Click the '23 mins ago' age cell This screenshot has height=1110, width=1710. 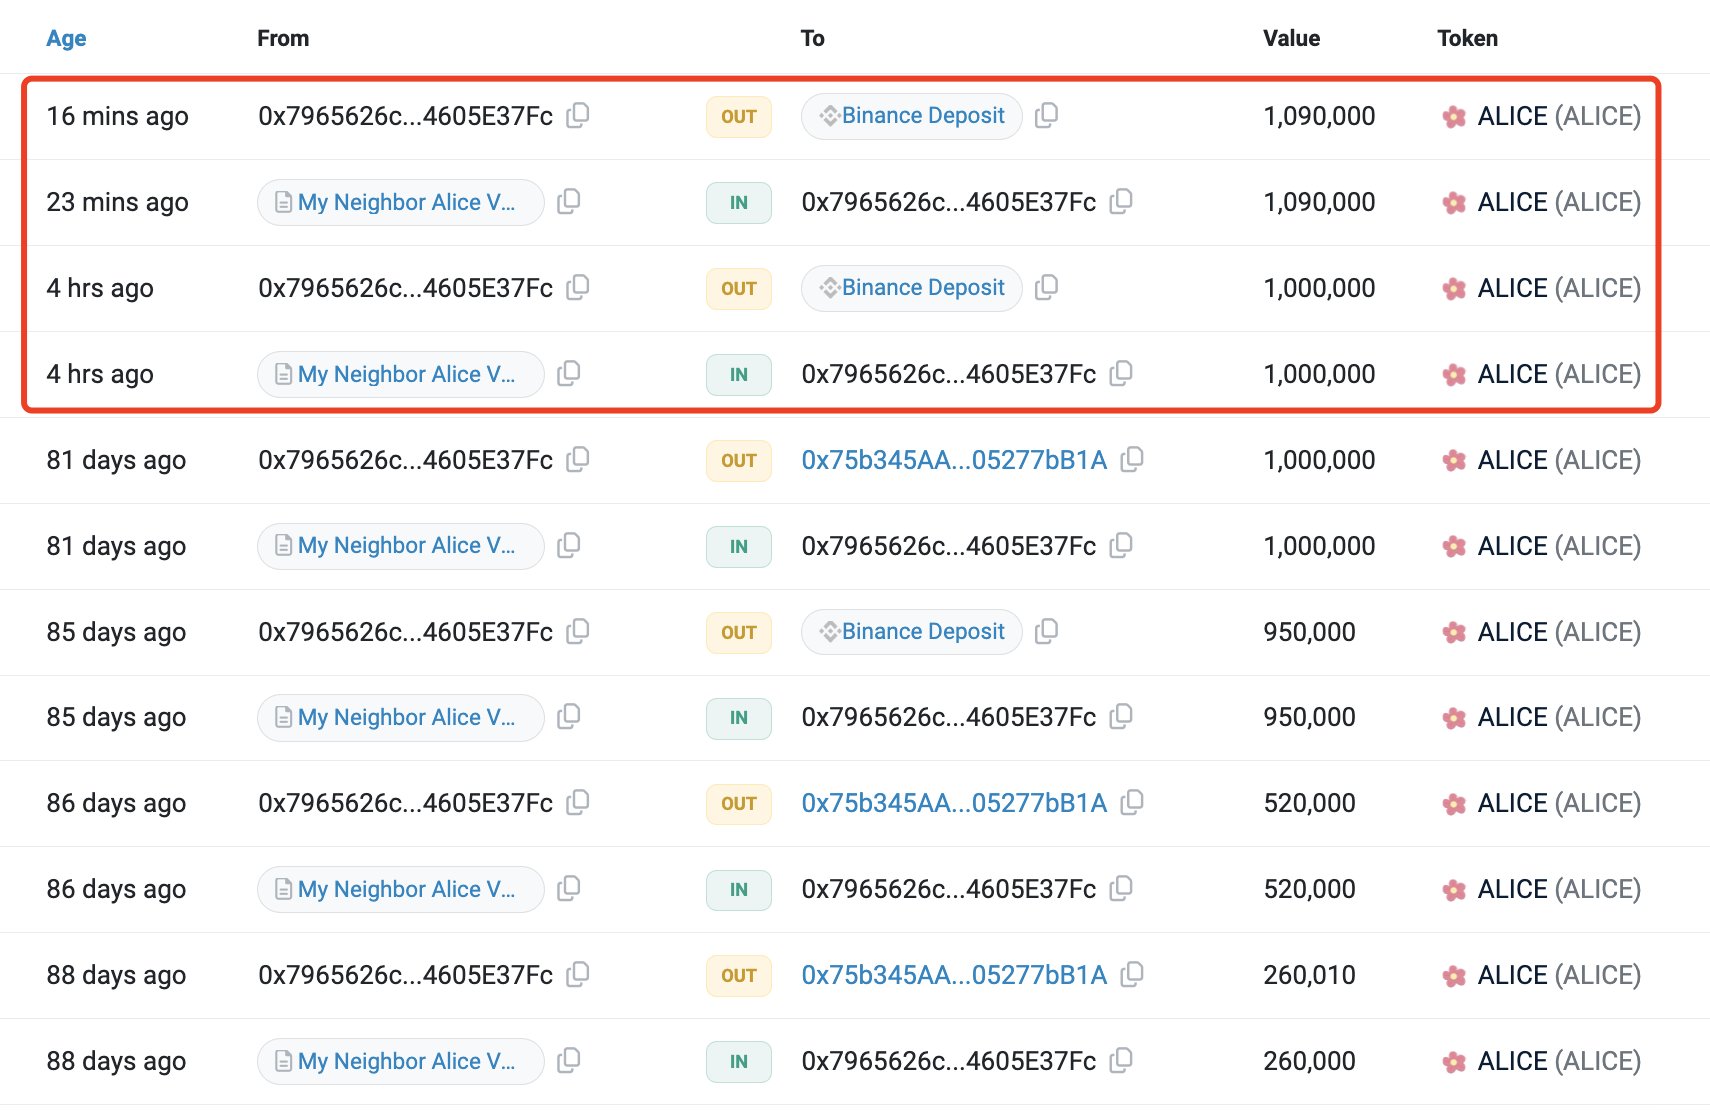[117, 202]
